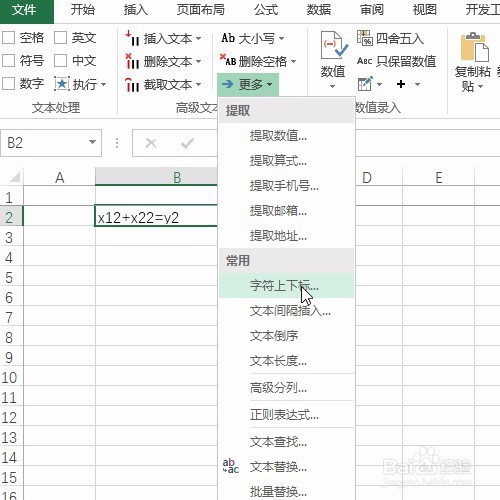Open the 执行 dropdown arrow
This screenshot has width=500, height=500.
(x=103, y=84)
